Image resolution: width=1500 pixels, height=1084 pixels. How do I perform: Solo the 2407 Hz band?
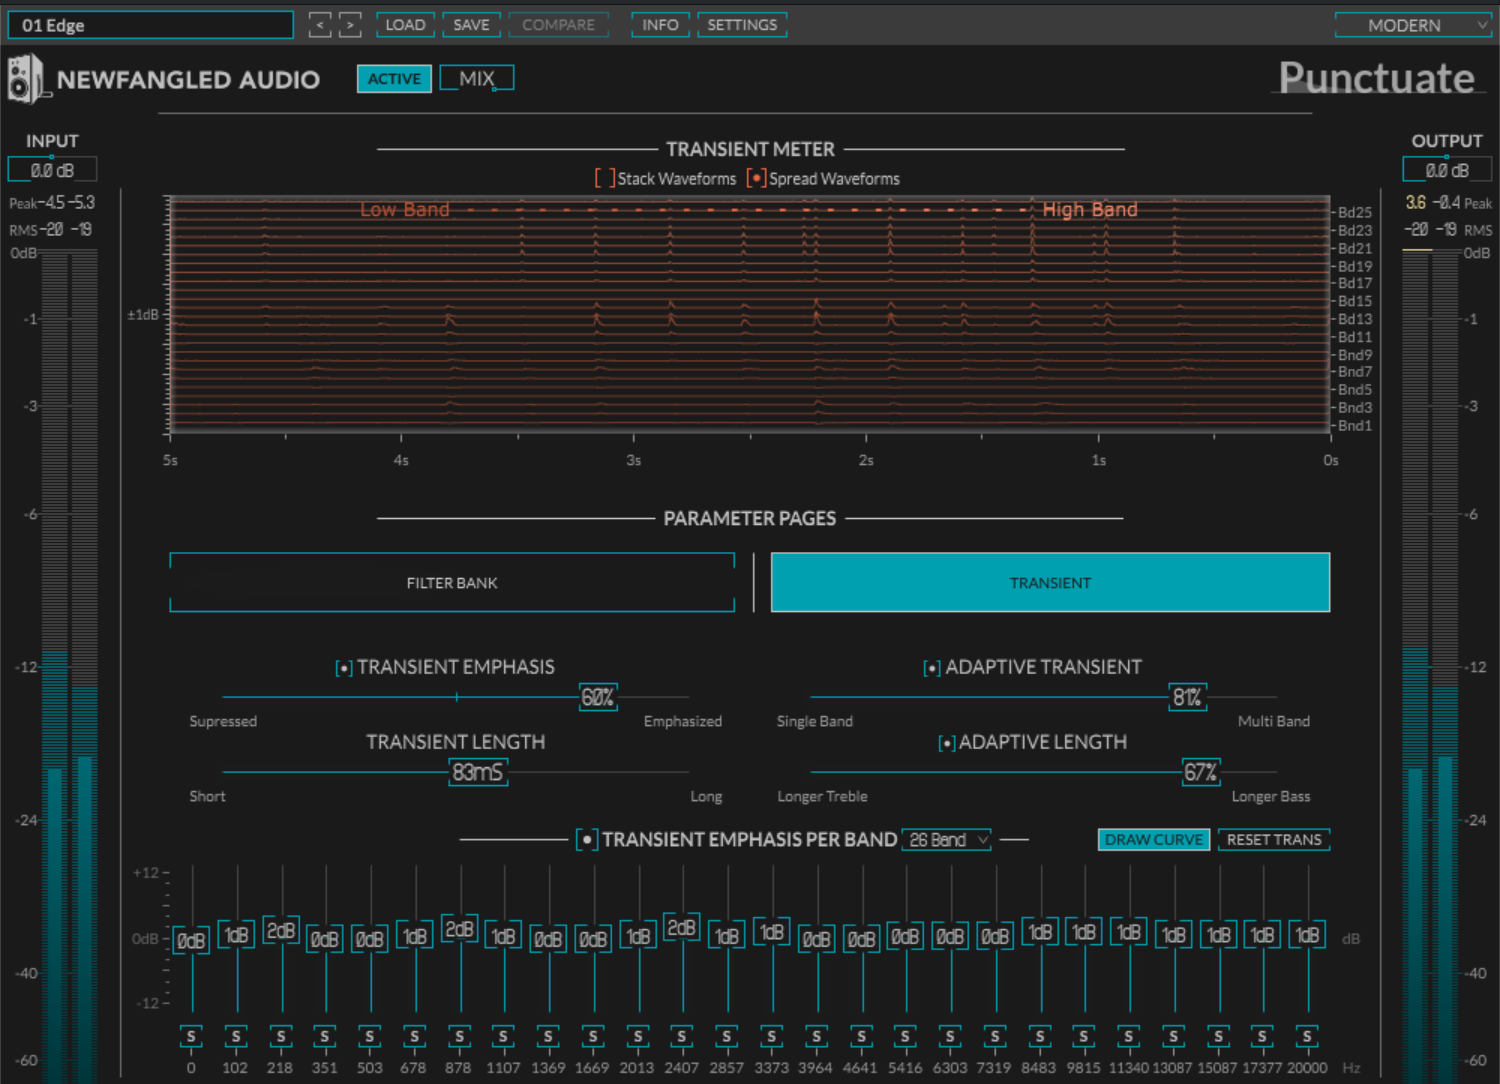(682, 1037)
